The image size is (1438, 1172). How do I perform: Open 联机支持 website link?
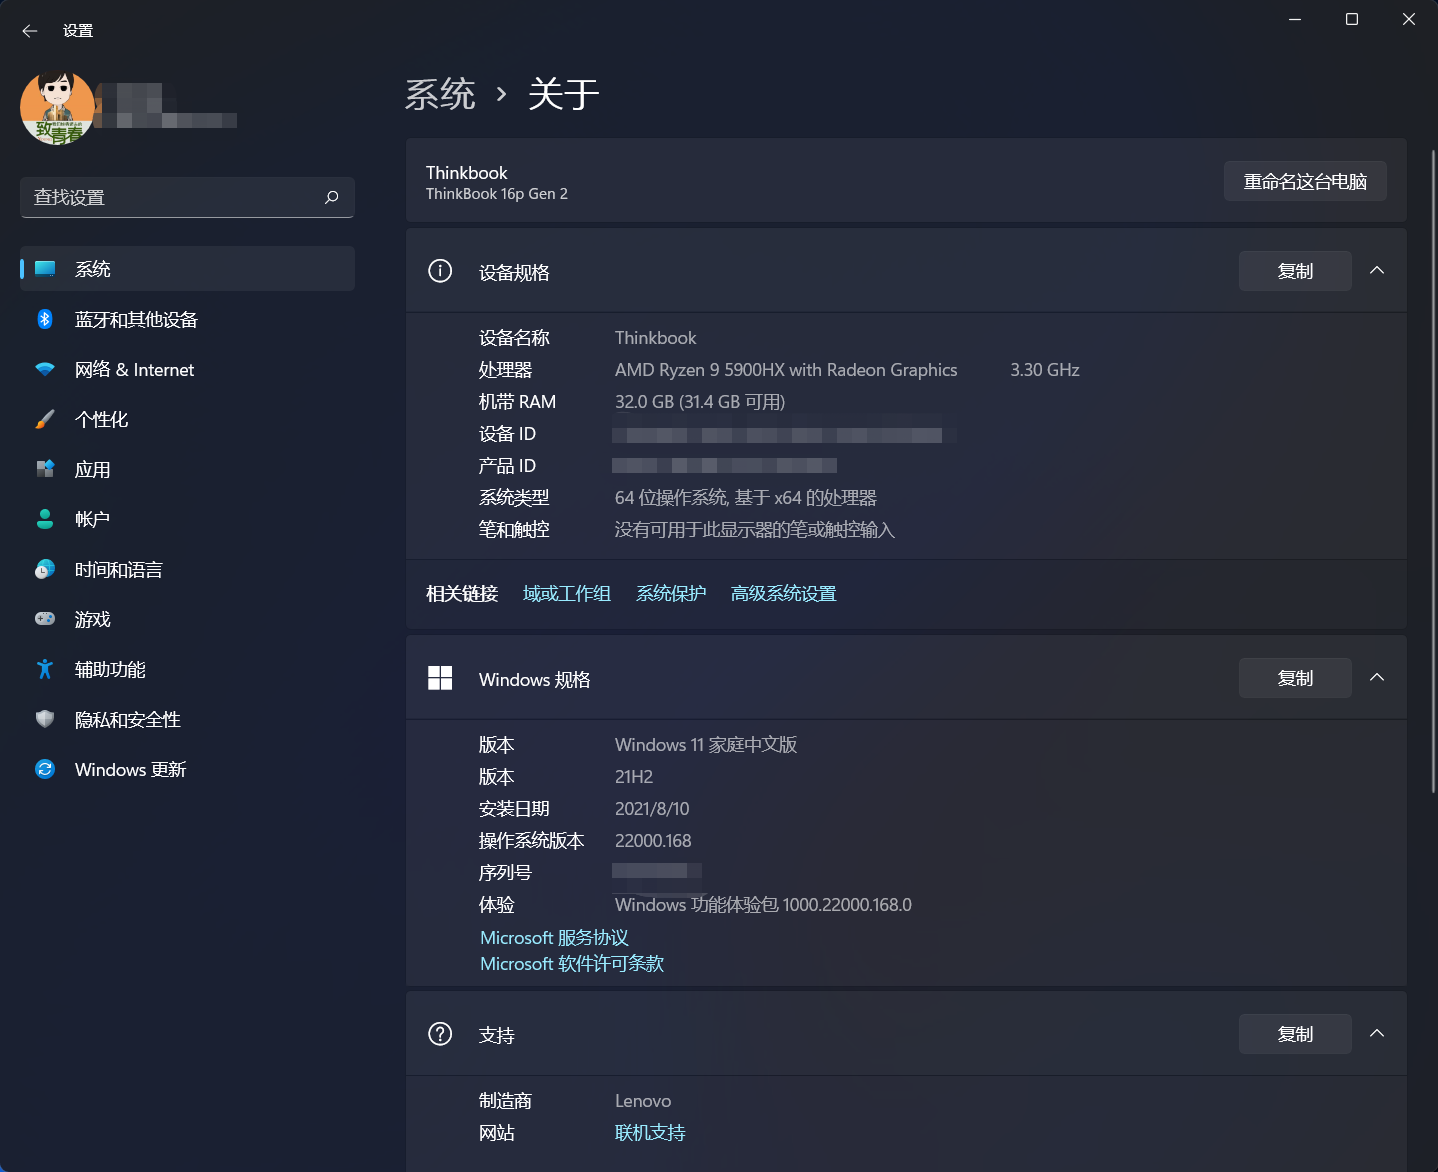[650, 1133]
